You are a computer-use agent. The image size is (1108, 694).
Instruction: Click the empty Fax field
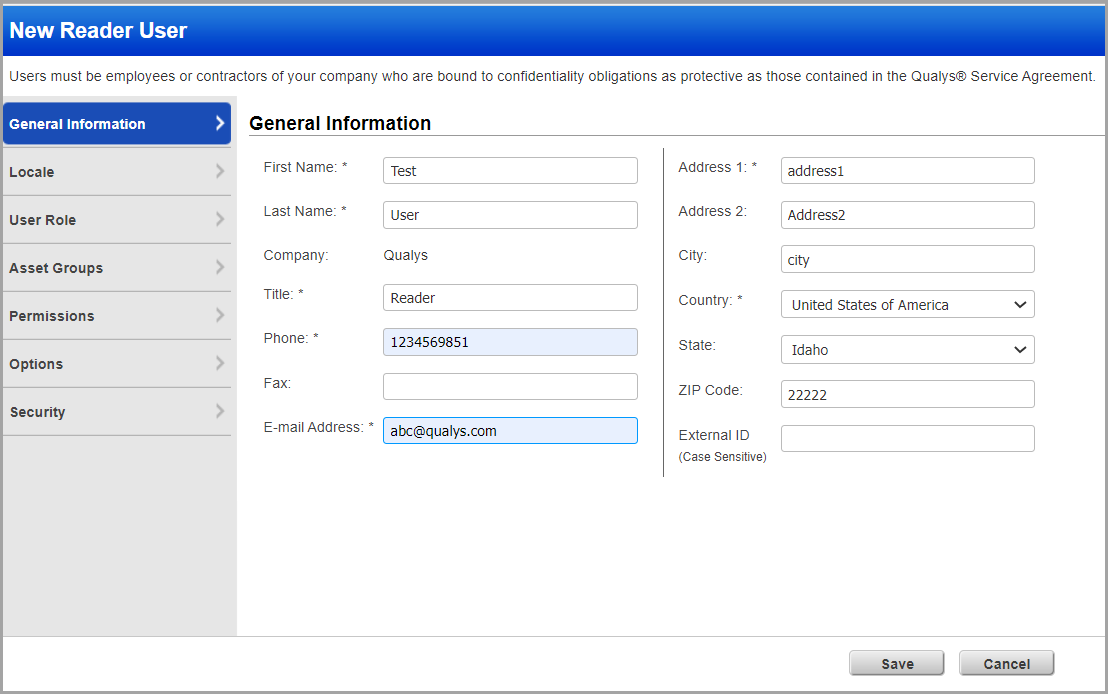click(510, 387)
